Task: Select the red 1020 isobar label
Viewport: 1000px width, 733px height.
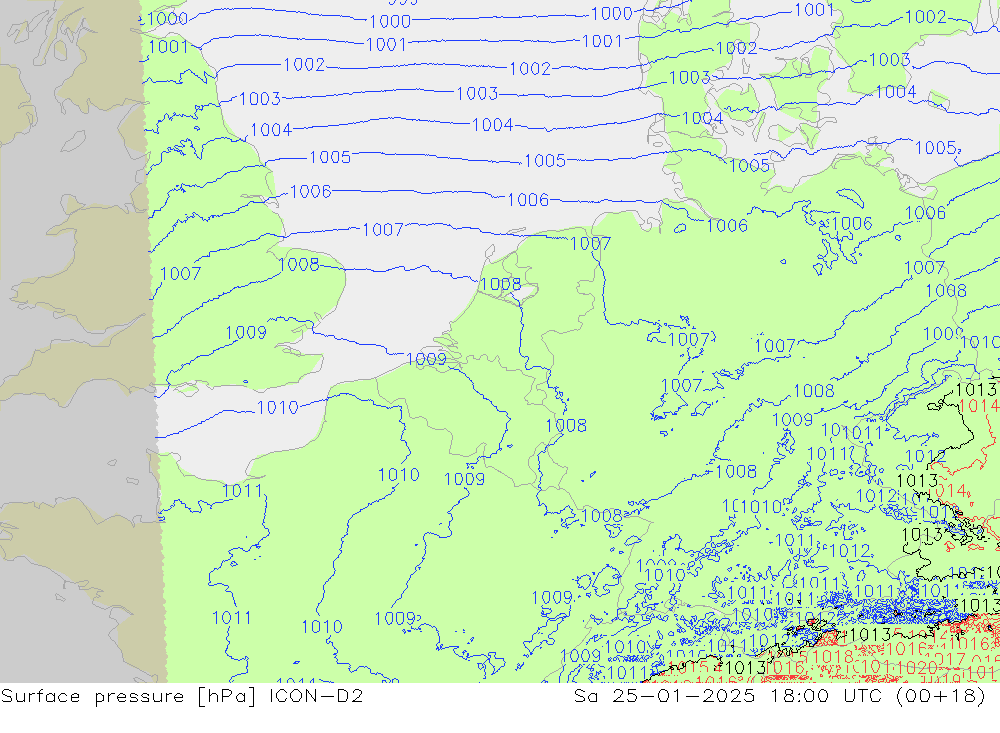Action: (x=916, y=668)
